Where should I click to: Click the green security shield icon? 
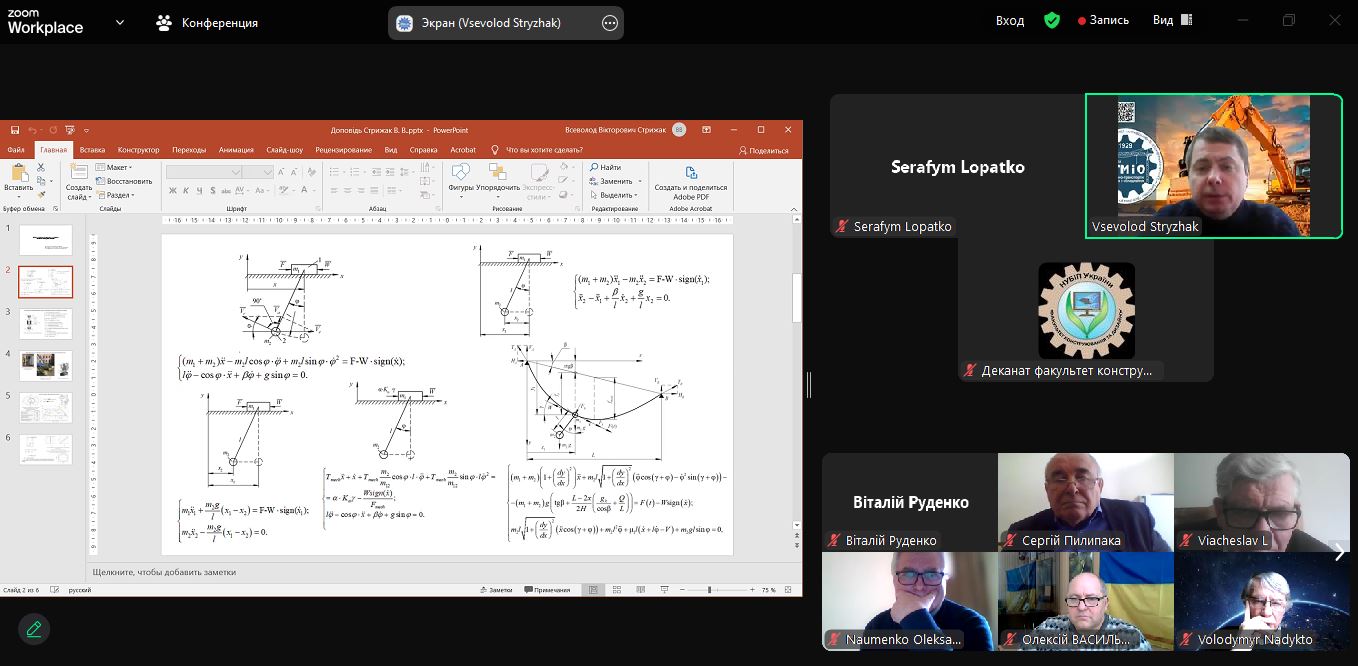[x=1052, y=20]
